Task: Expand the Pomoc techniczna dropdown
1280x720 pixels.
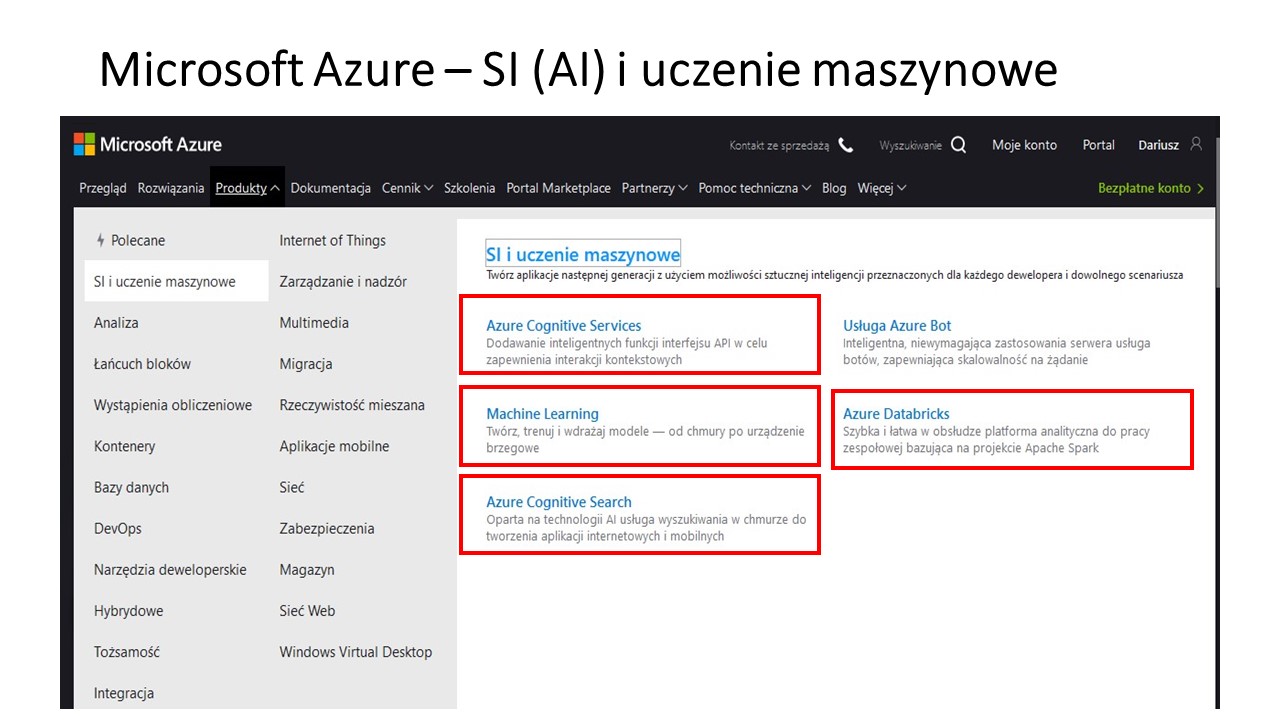Action: pyautogui.click(x=755, y=188)
